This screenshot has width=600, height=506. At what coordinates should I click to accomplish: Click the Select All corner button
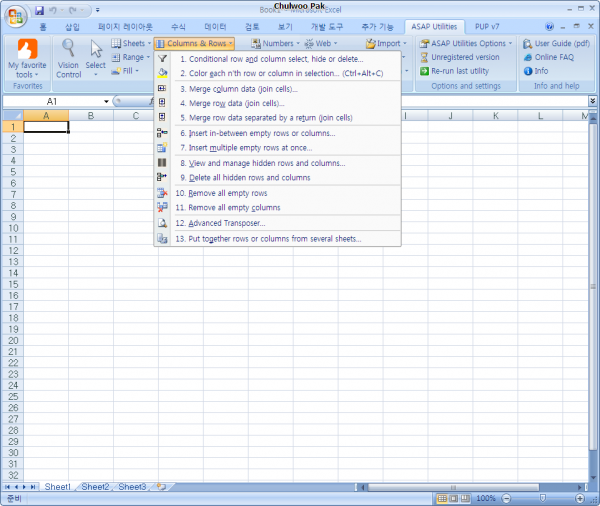click(x=13, y=115)
